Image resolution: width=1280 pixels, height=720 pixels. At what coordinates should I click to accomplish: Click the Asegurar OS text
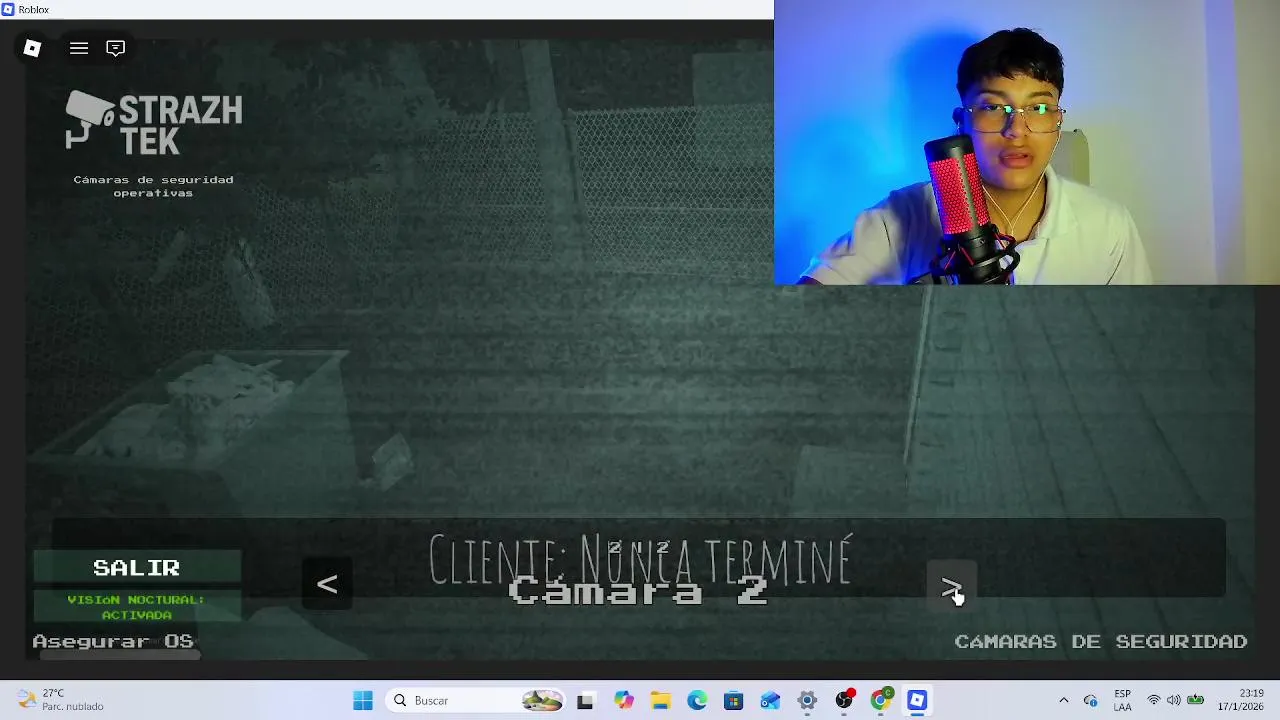[113, 642]
